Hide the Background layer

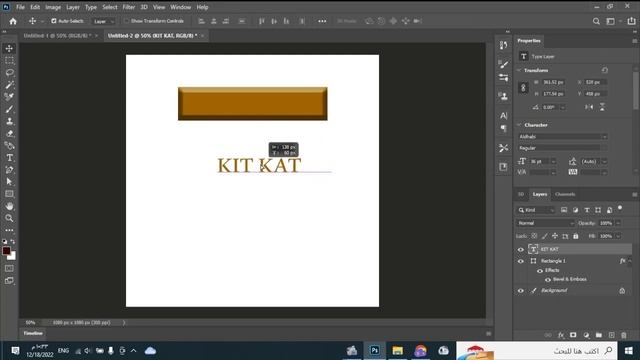pyautogui.click(x=520, y=291)
